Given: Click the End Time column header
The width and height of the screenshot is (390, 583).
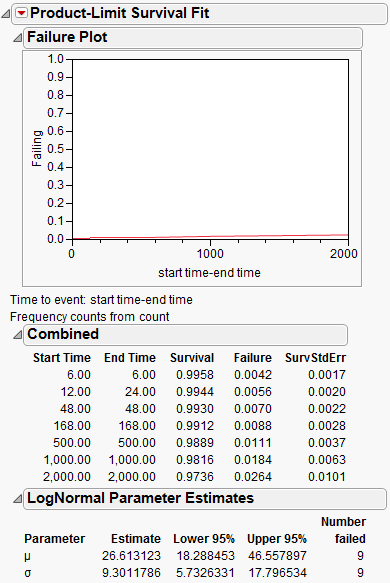Looking at the screenshot, I should [130, 358].
